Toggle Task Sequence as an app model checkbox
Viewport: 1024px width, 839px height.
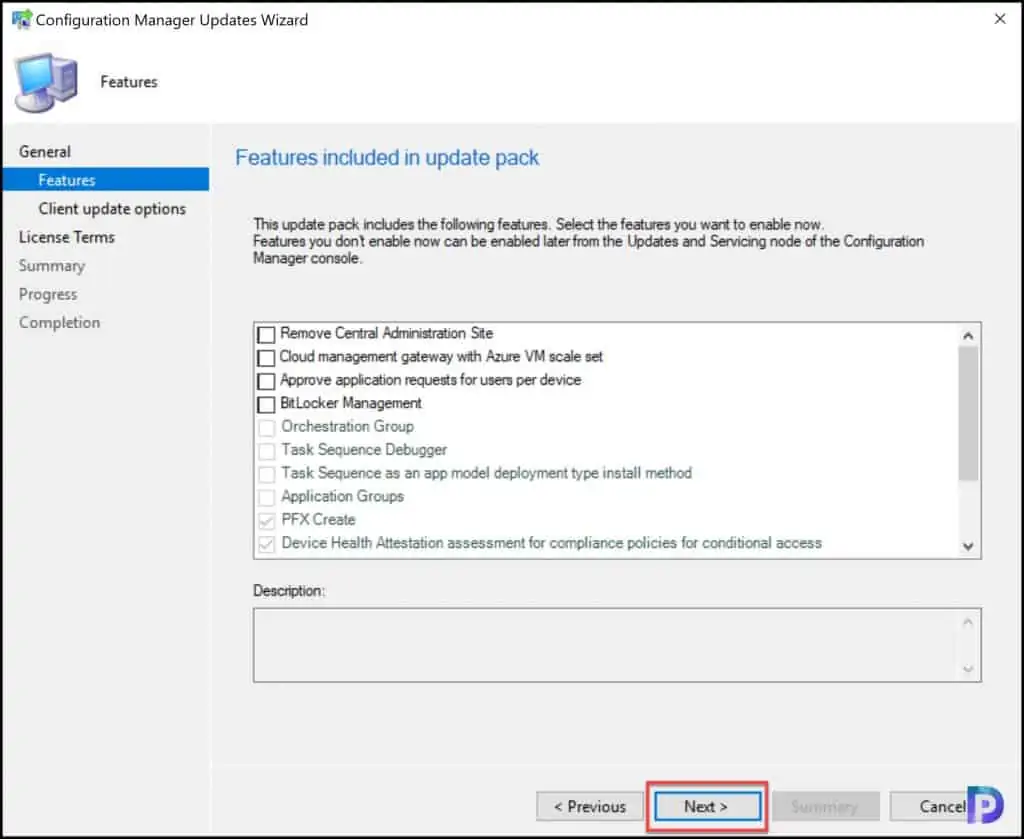(266, 474)
